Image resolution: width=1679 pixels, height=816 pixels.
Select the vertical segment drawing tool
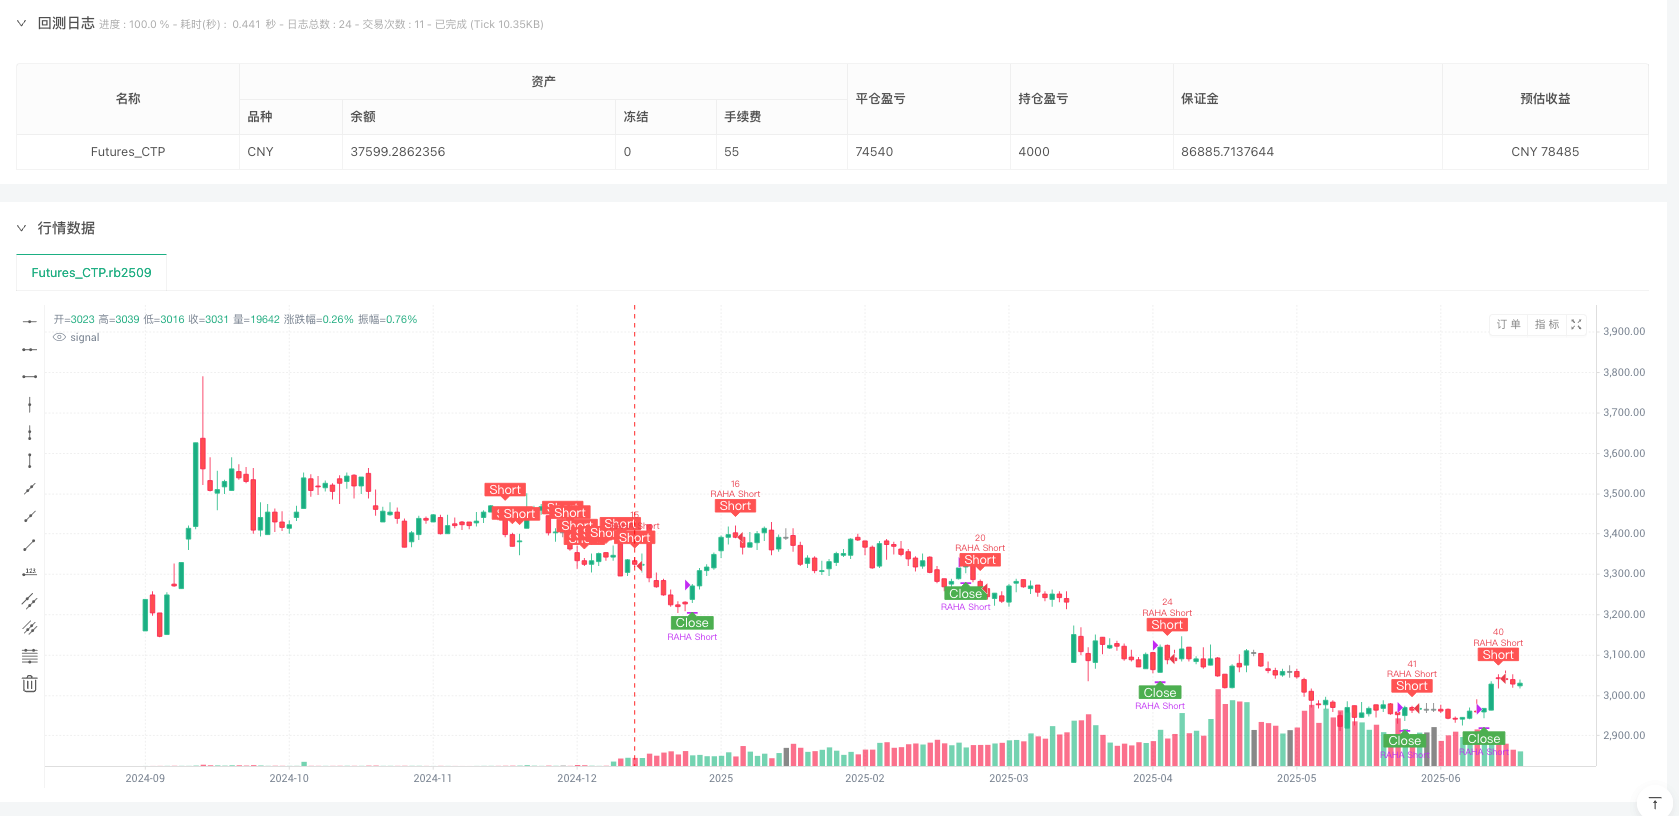(30, 461)
